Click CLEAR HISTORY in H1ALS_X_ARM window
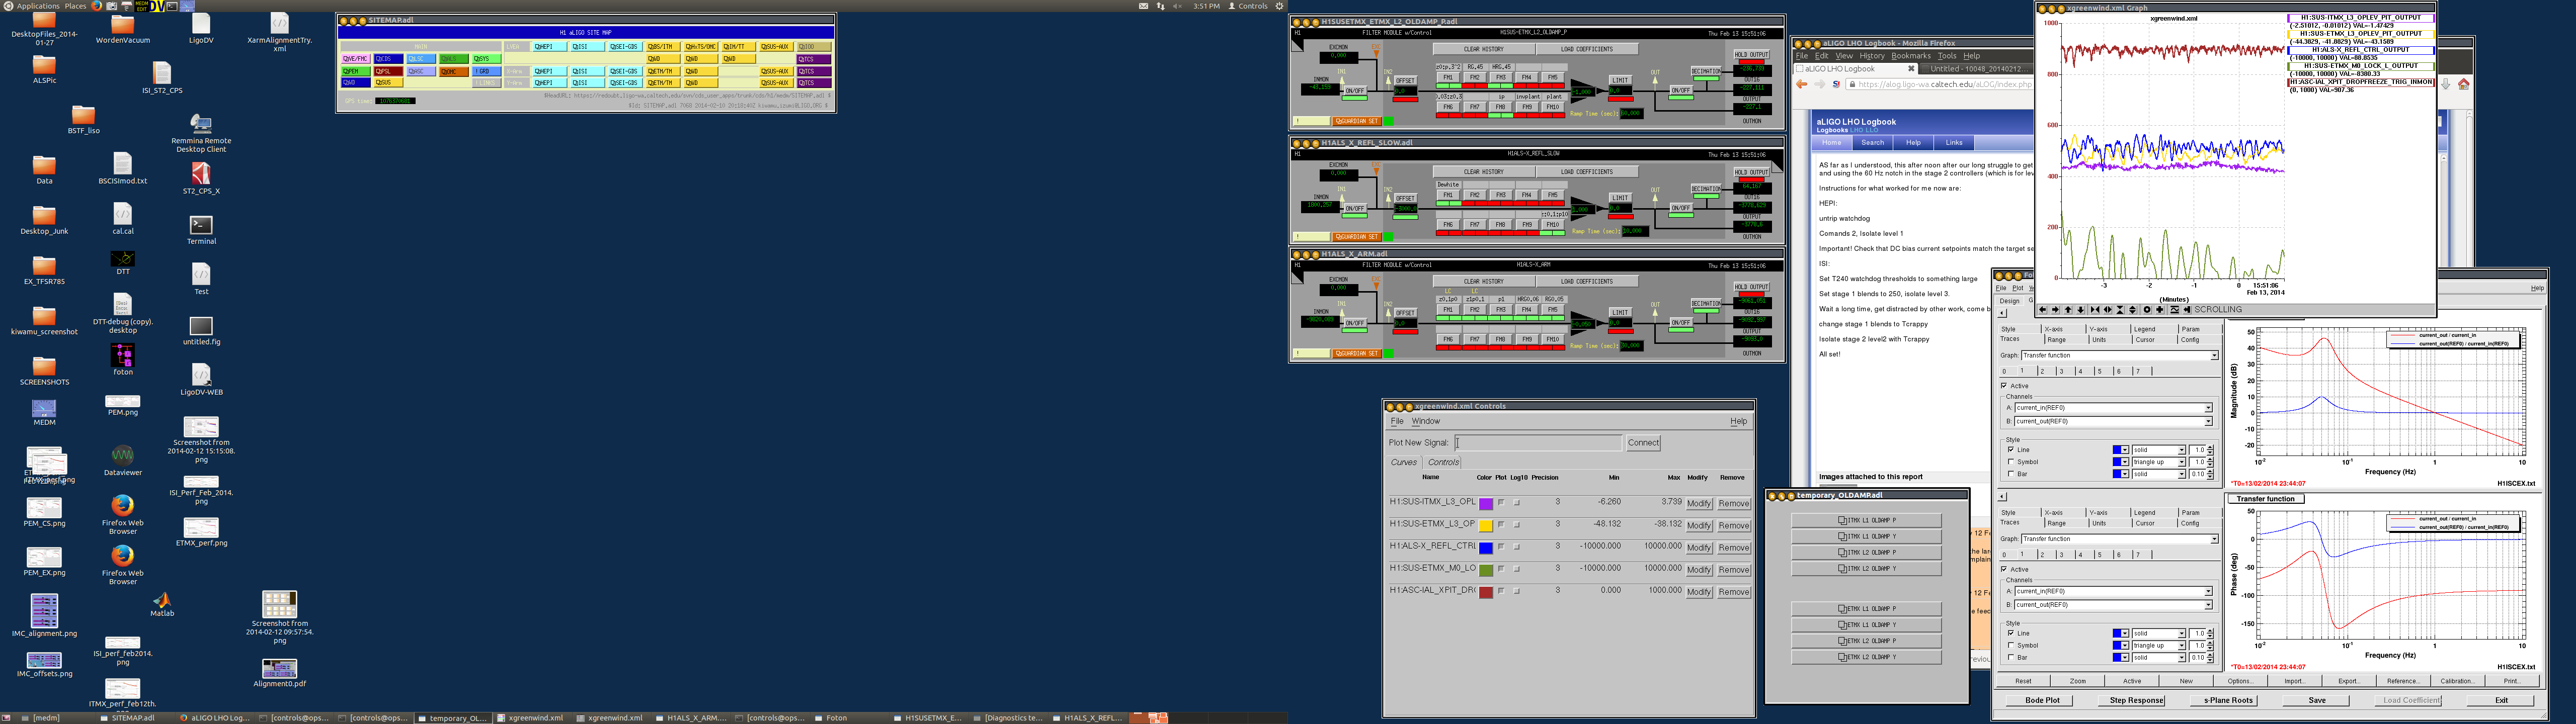Screen dimensions: 2576x724 point(1484,281)
